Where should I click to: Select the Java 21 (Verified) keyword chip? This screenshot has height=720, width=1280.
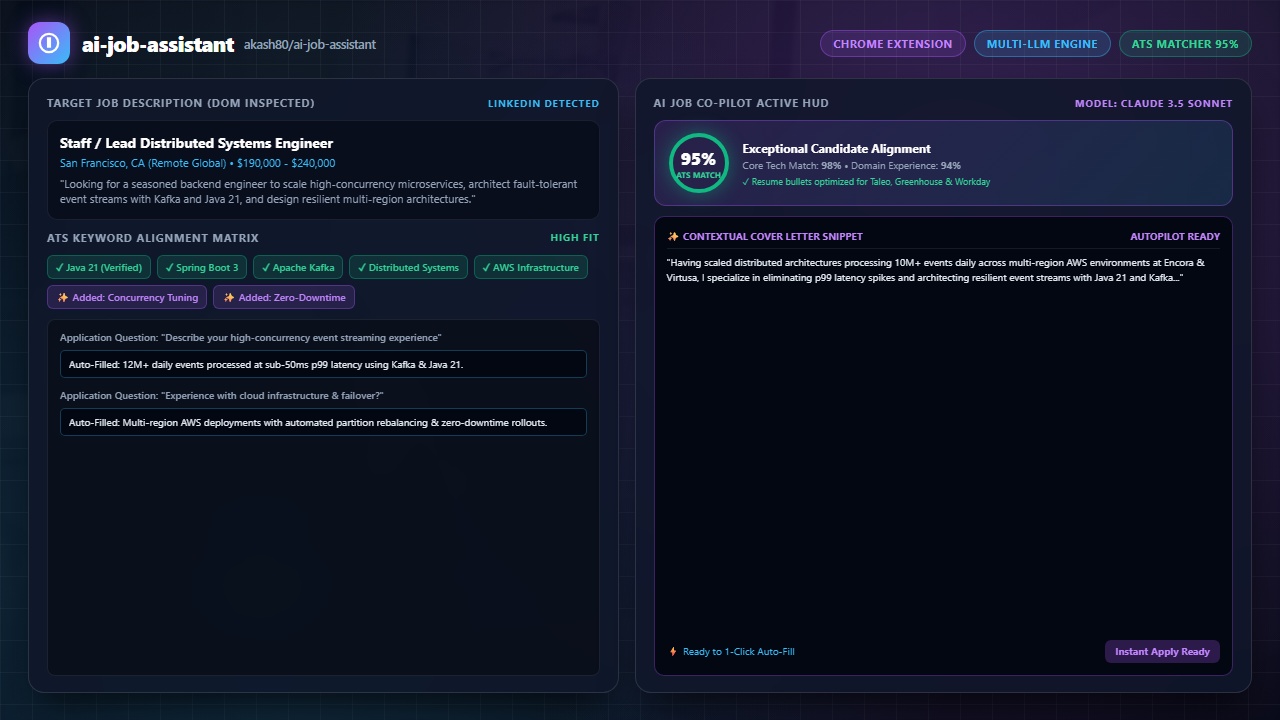pyautogui.click(x=99, y=268)
